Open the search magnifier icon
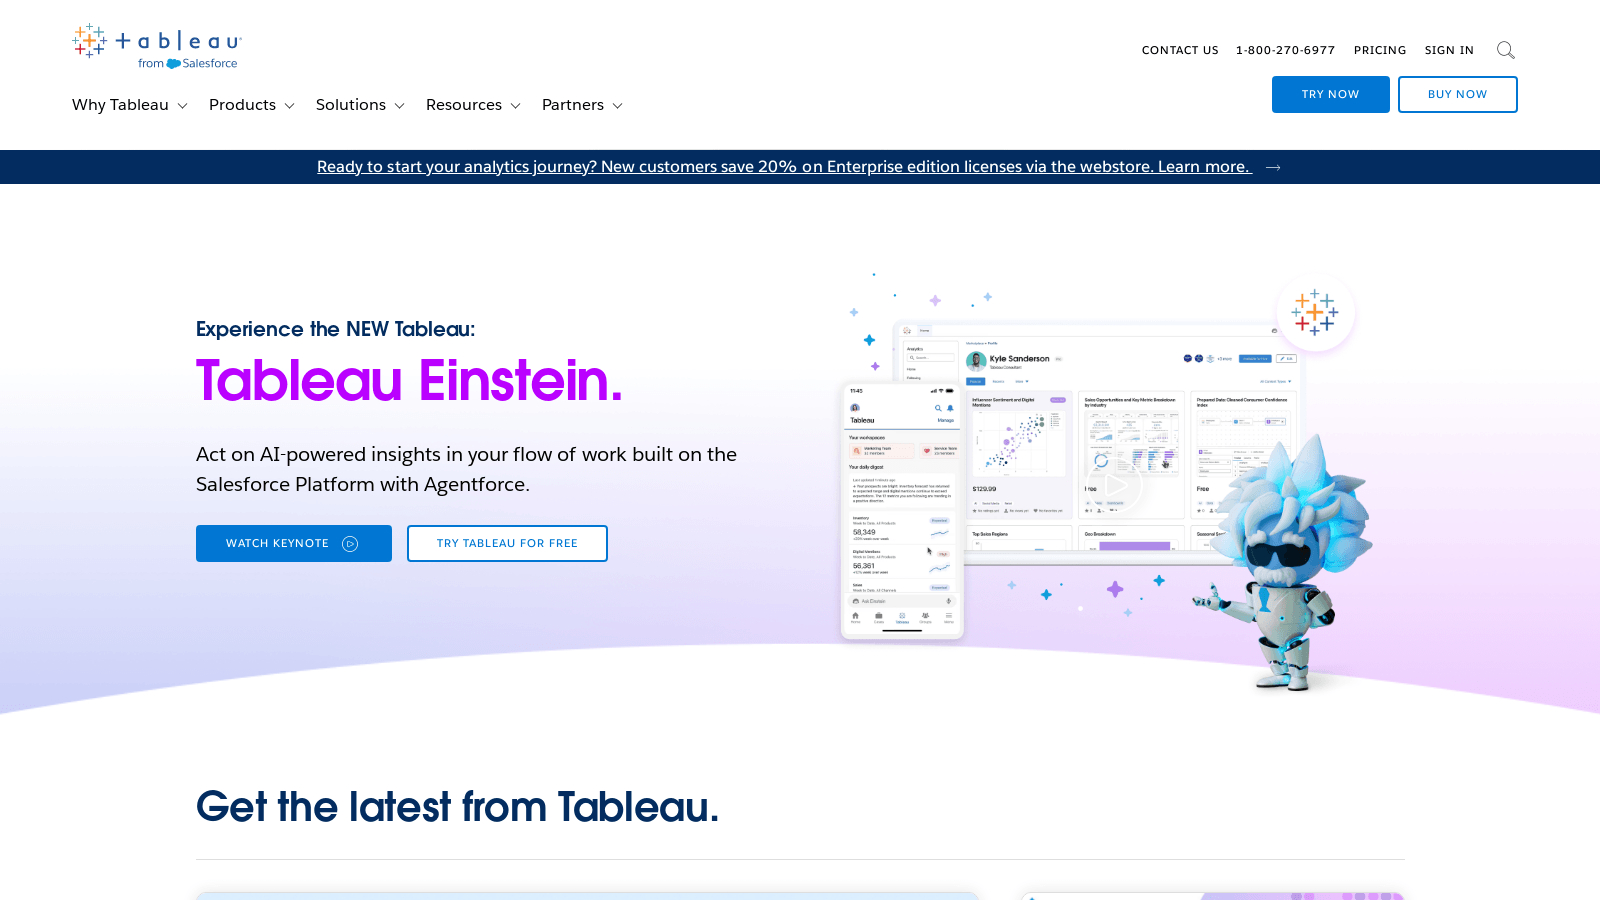The height and width of the screenshot is (900, 1600). (x=1505, y=50)
